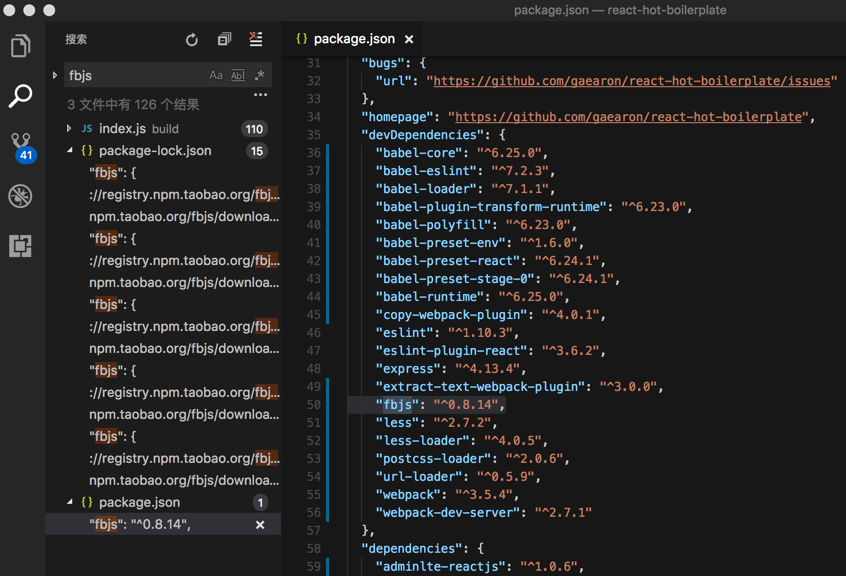Open the Extensions view icon
This screenshot has width=846, height=576.
[x=21, y=245]
